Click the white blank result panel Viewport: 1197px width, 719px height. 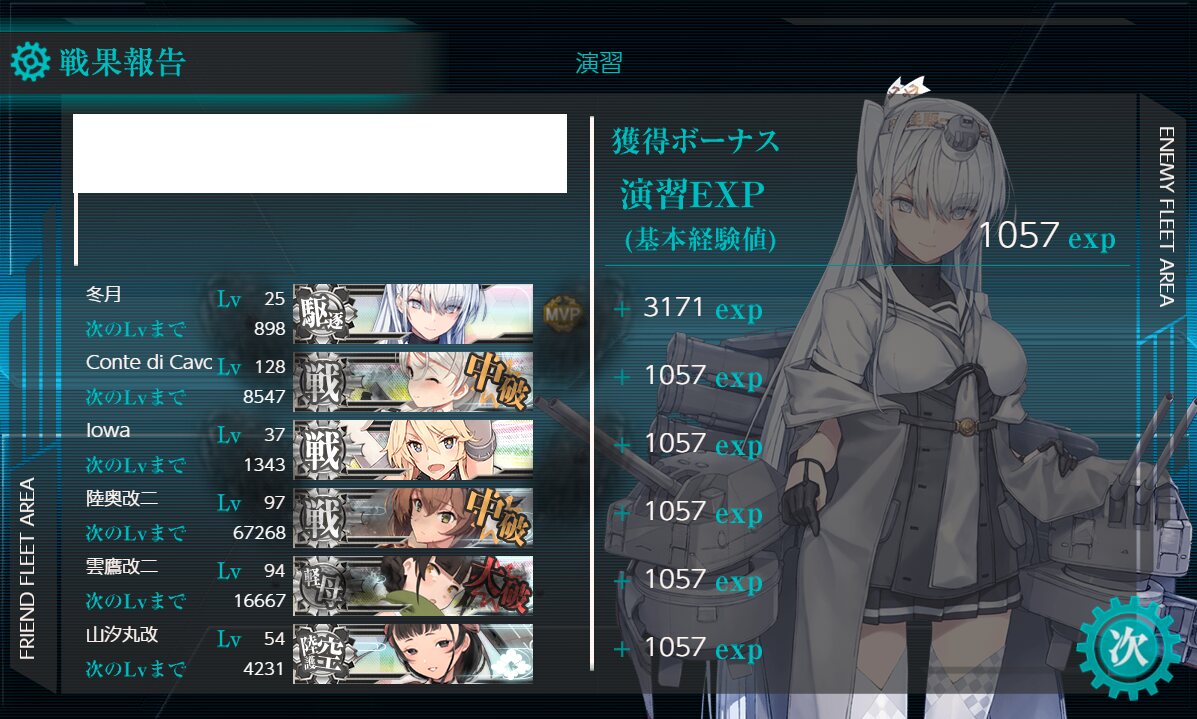[320, 153]
